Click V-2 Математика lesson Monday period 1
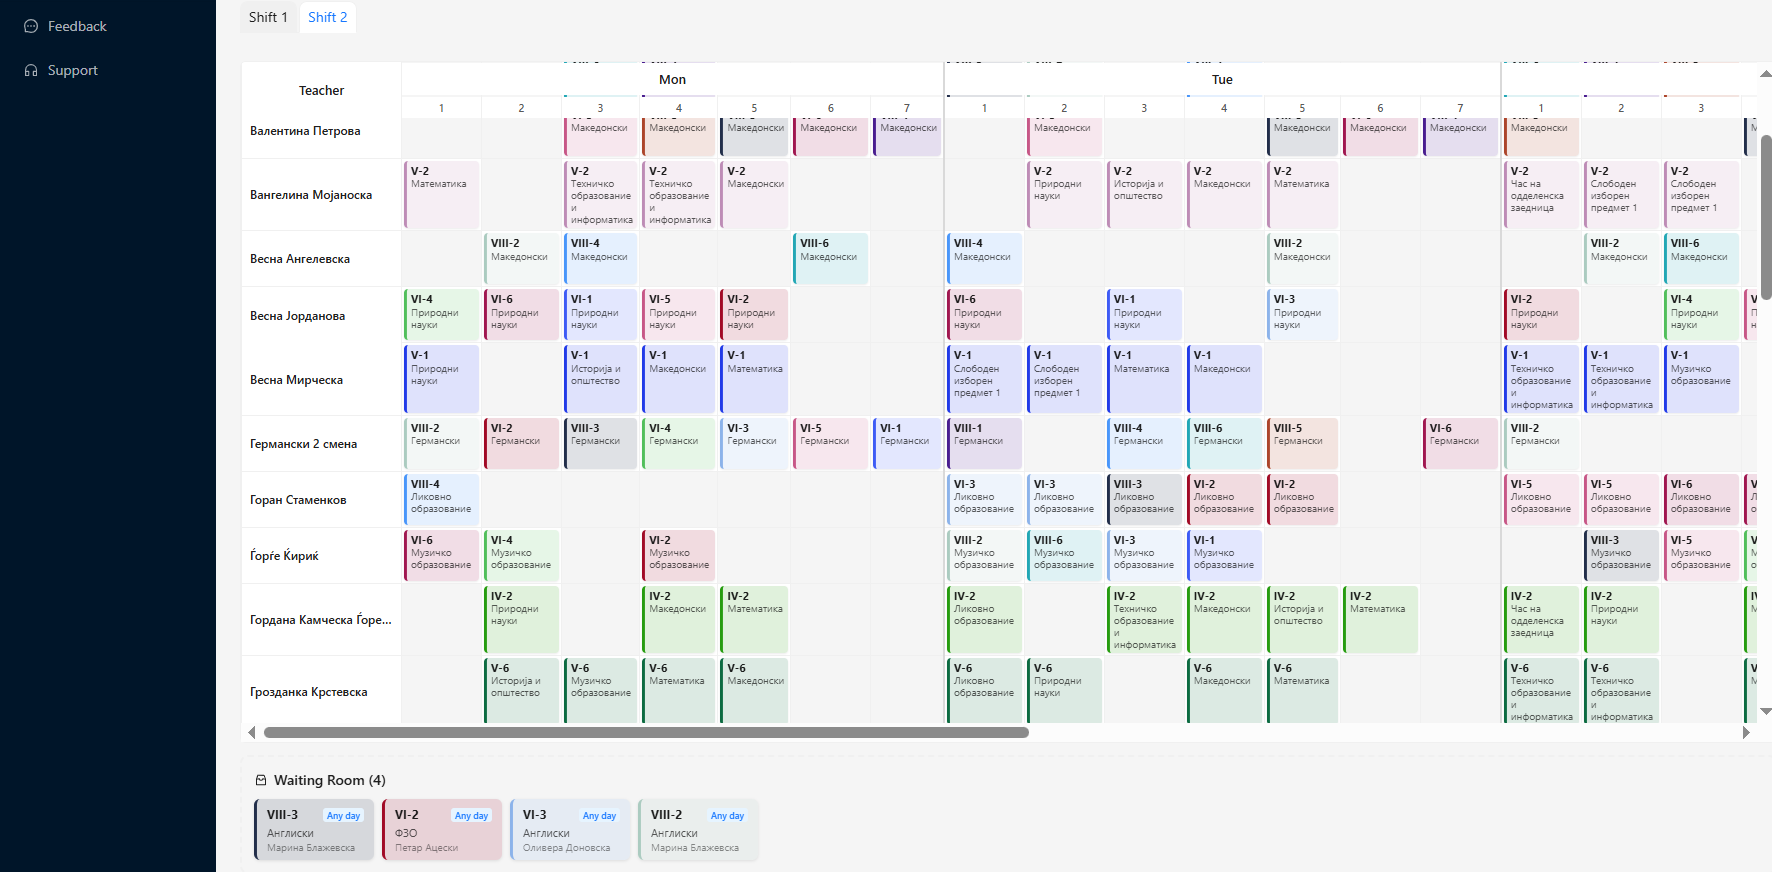The width and height of the screenshot is (1772, 872). pos(442,194)
